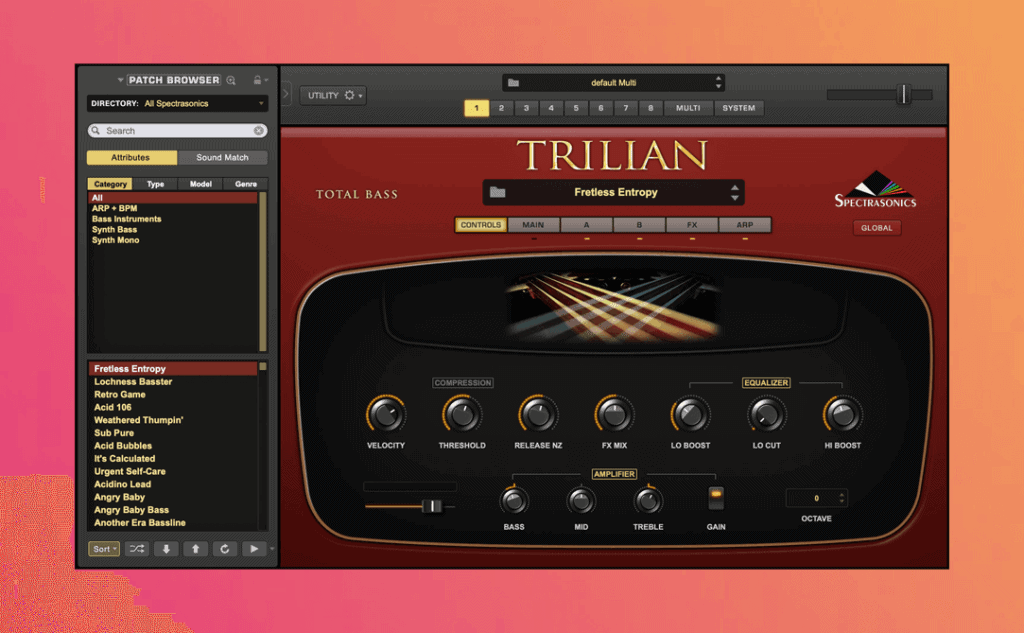Audition patch with play button

click(x=254, y=549)
